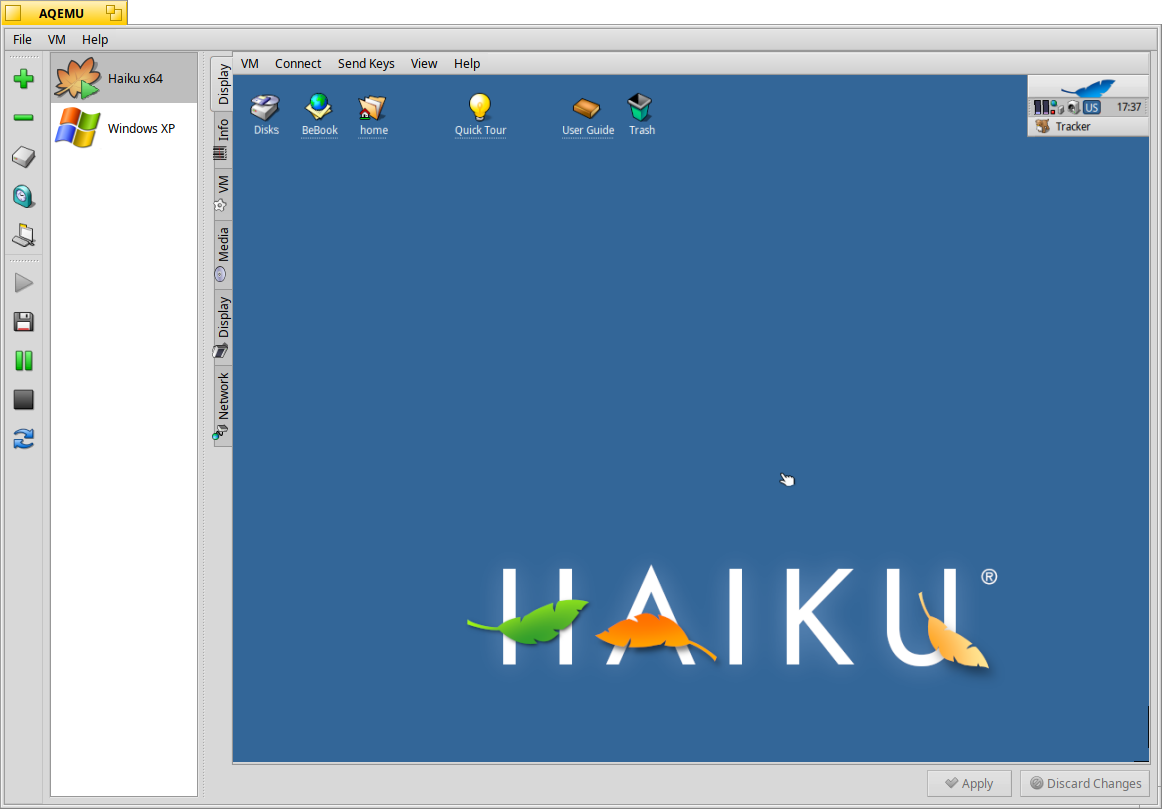This screenshot has height=809, width=1162.
Task: Open the Disks icon on Haiku desktop
Action: click(266, 115)
